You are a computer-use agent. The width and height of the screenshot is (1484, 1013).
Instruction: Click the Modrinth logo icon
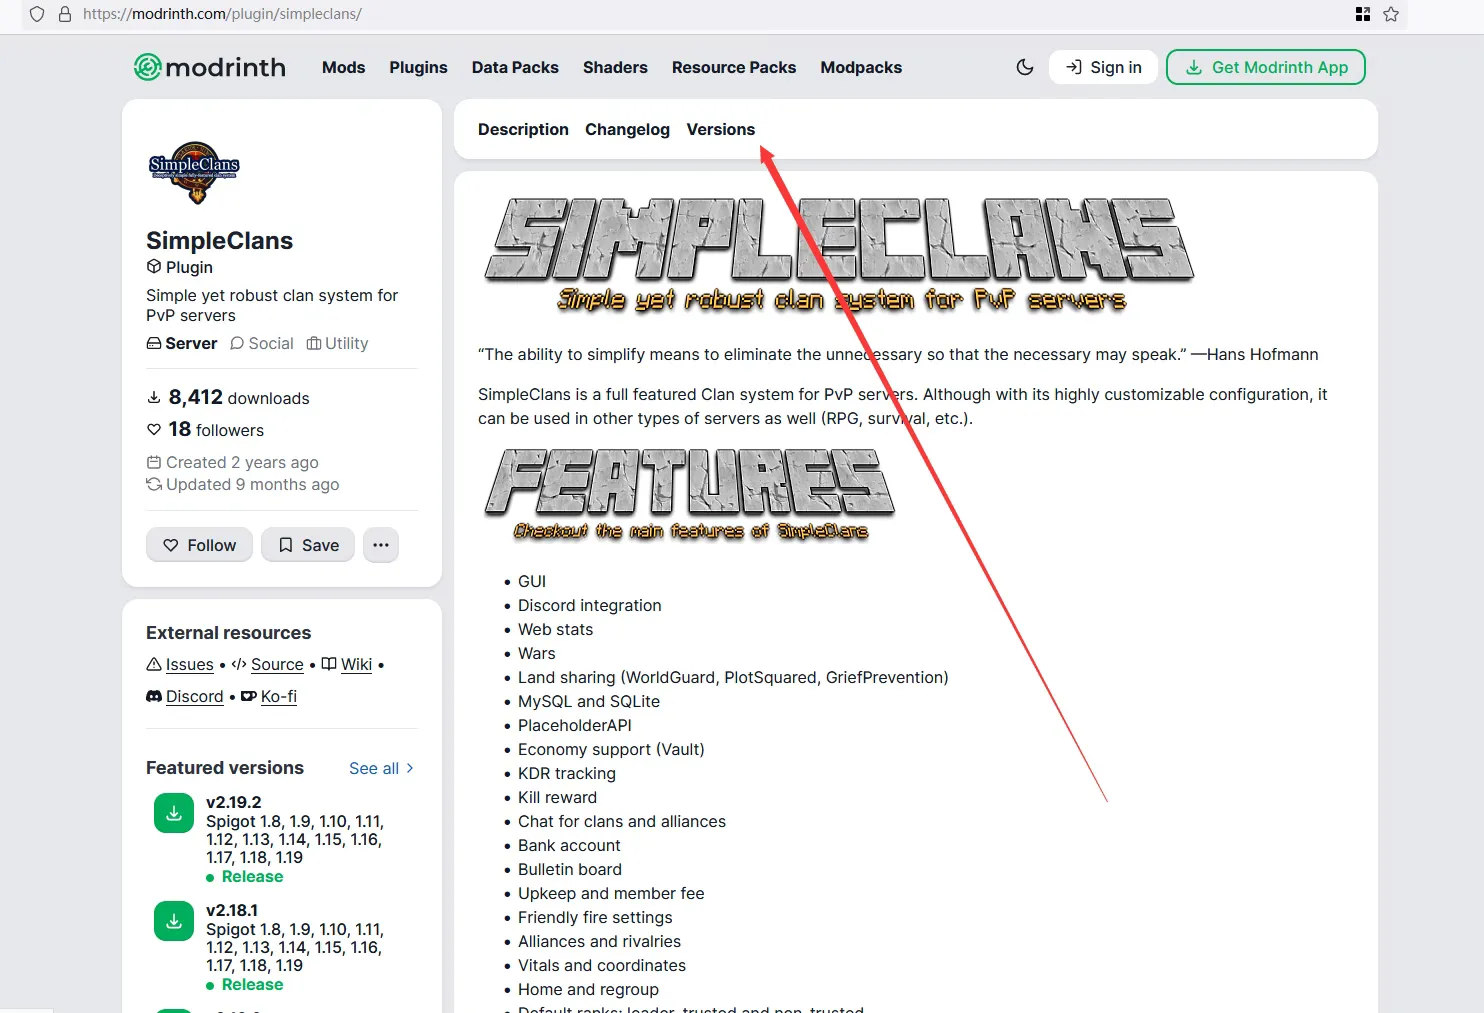tap(148, 67)
